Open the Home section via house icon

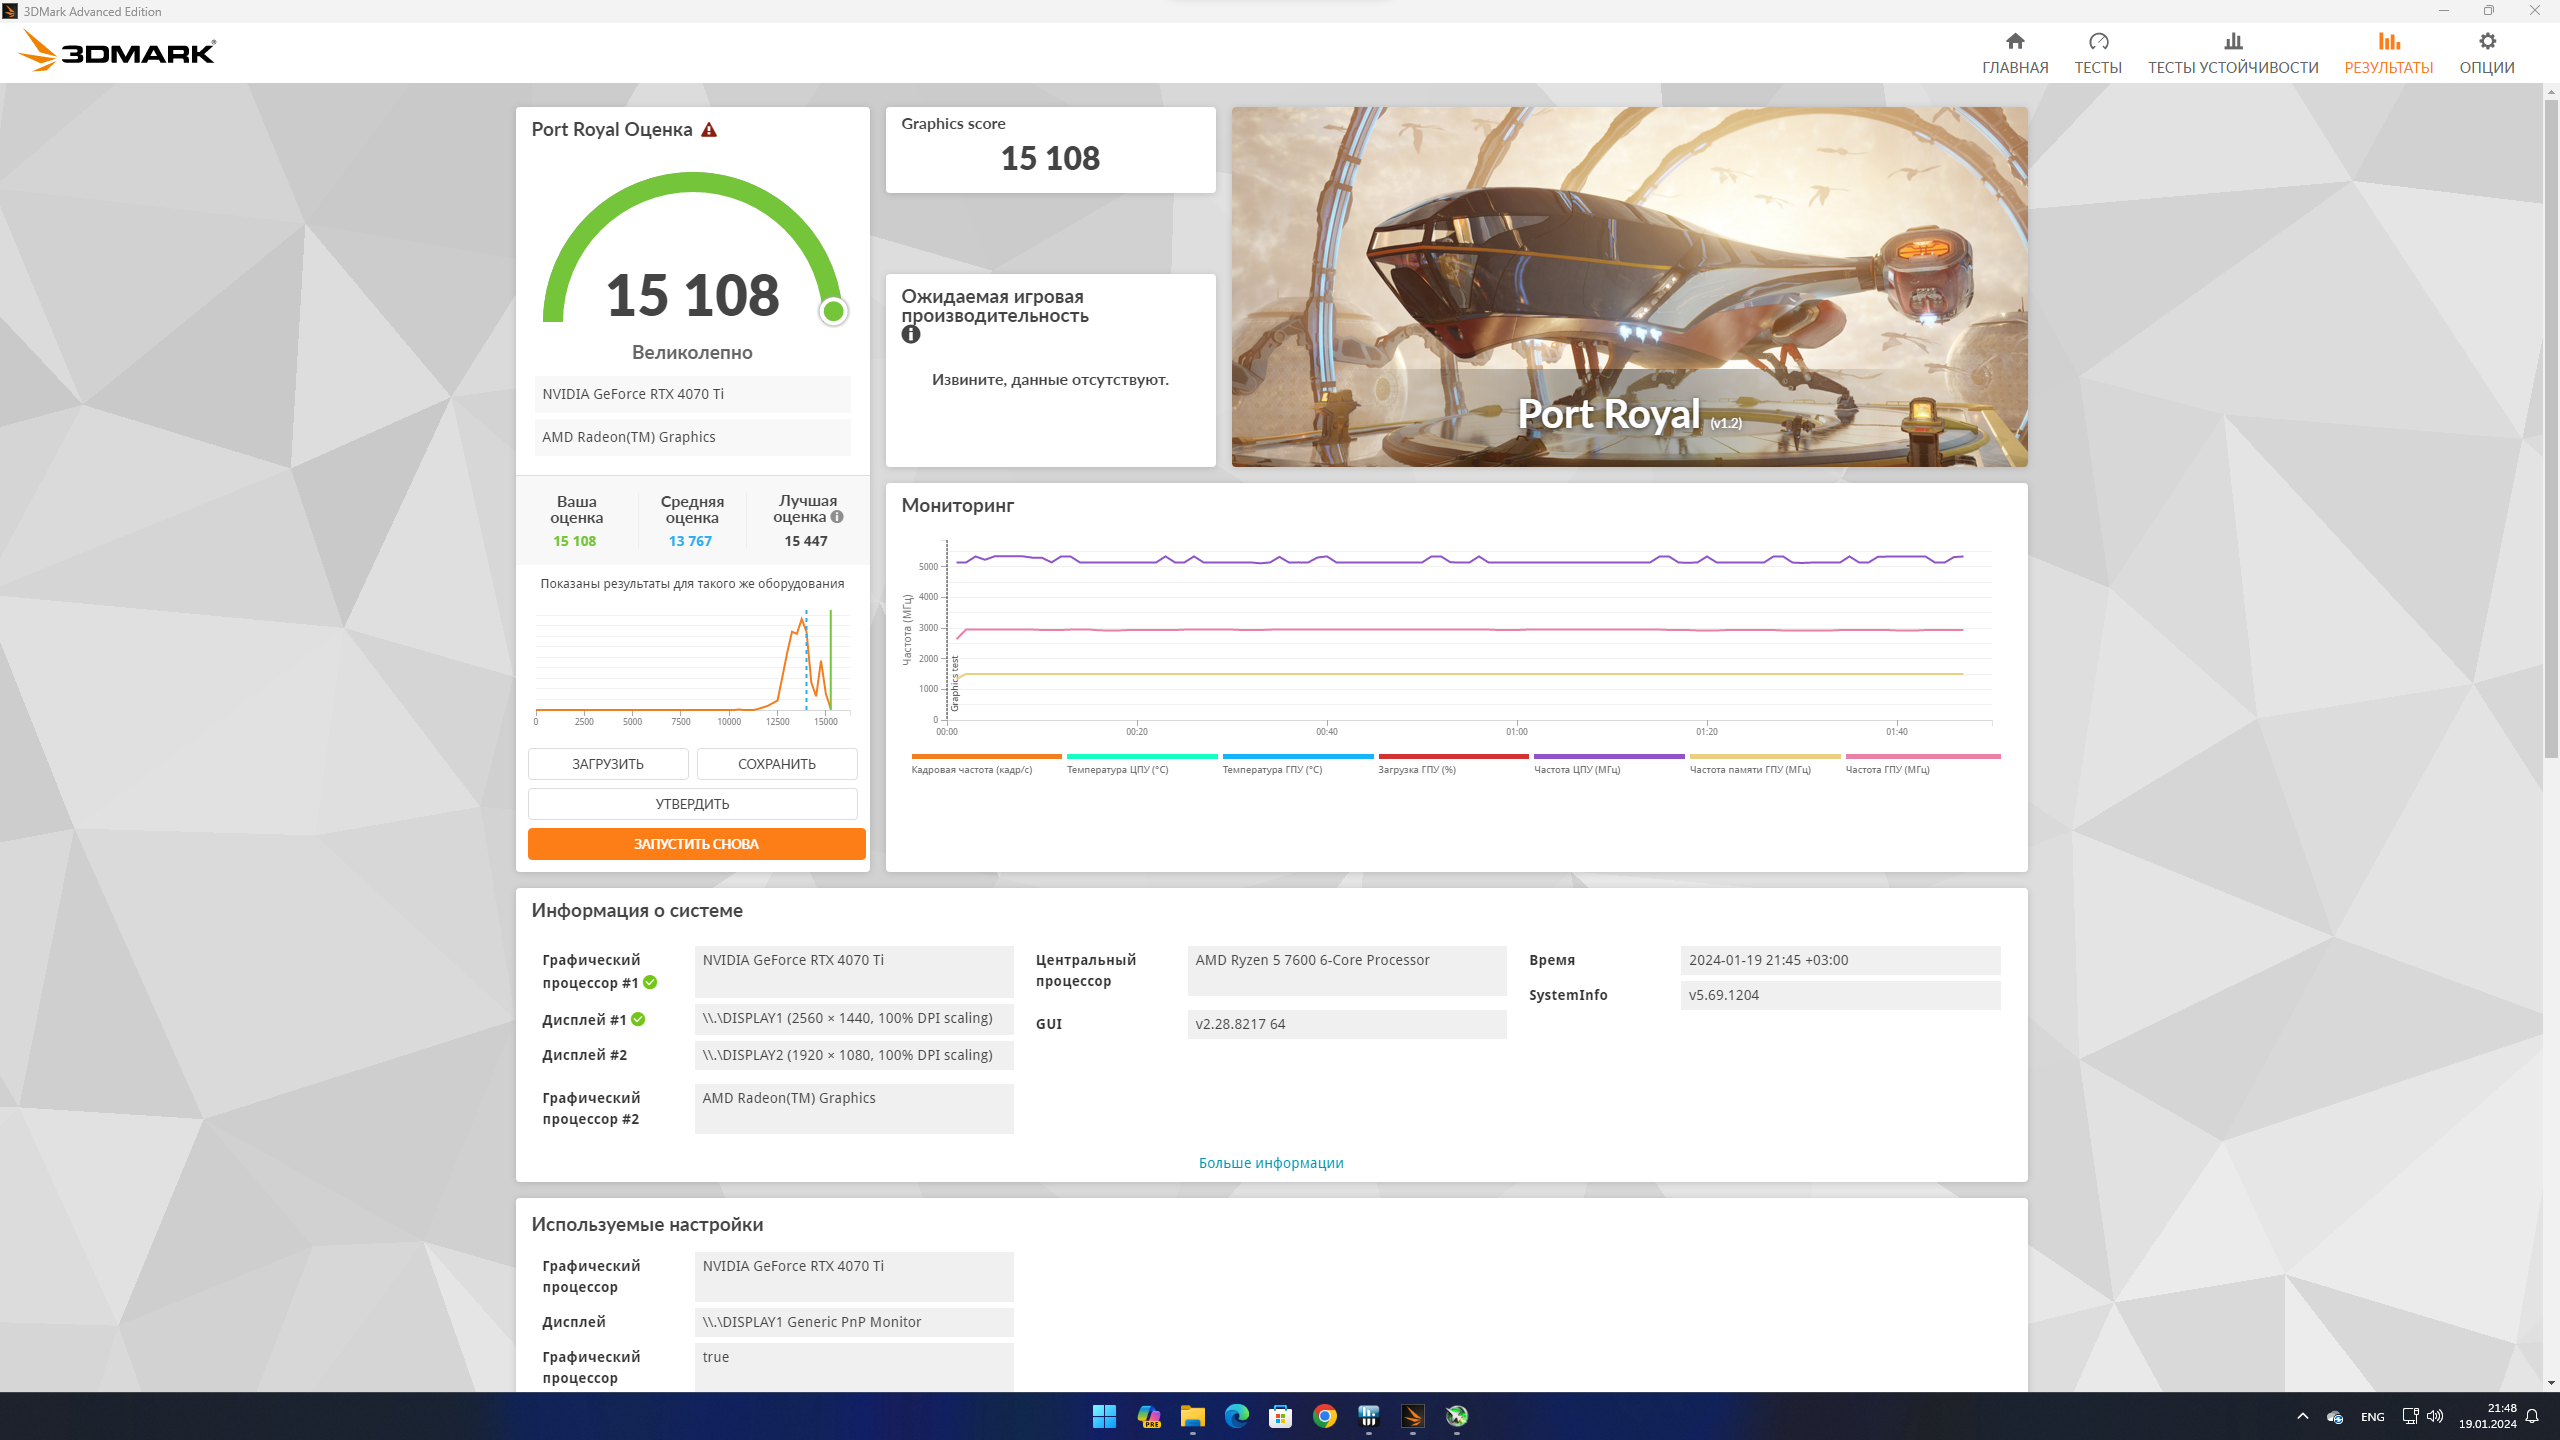tap(2014, 42)
